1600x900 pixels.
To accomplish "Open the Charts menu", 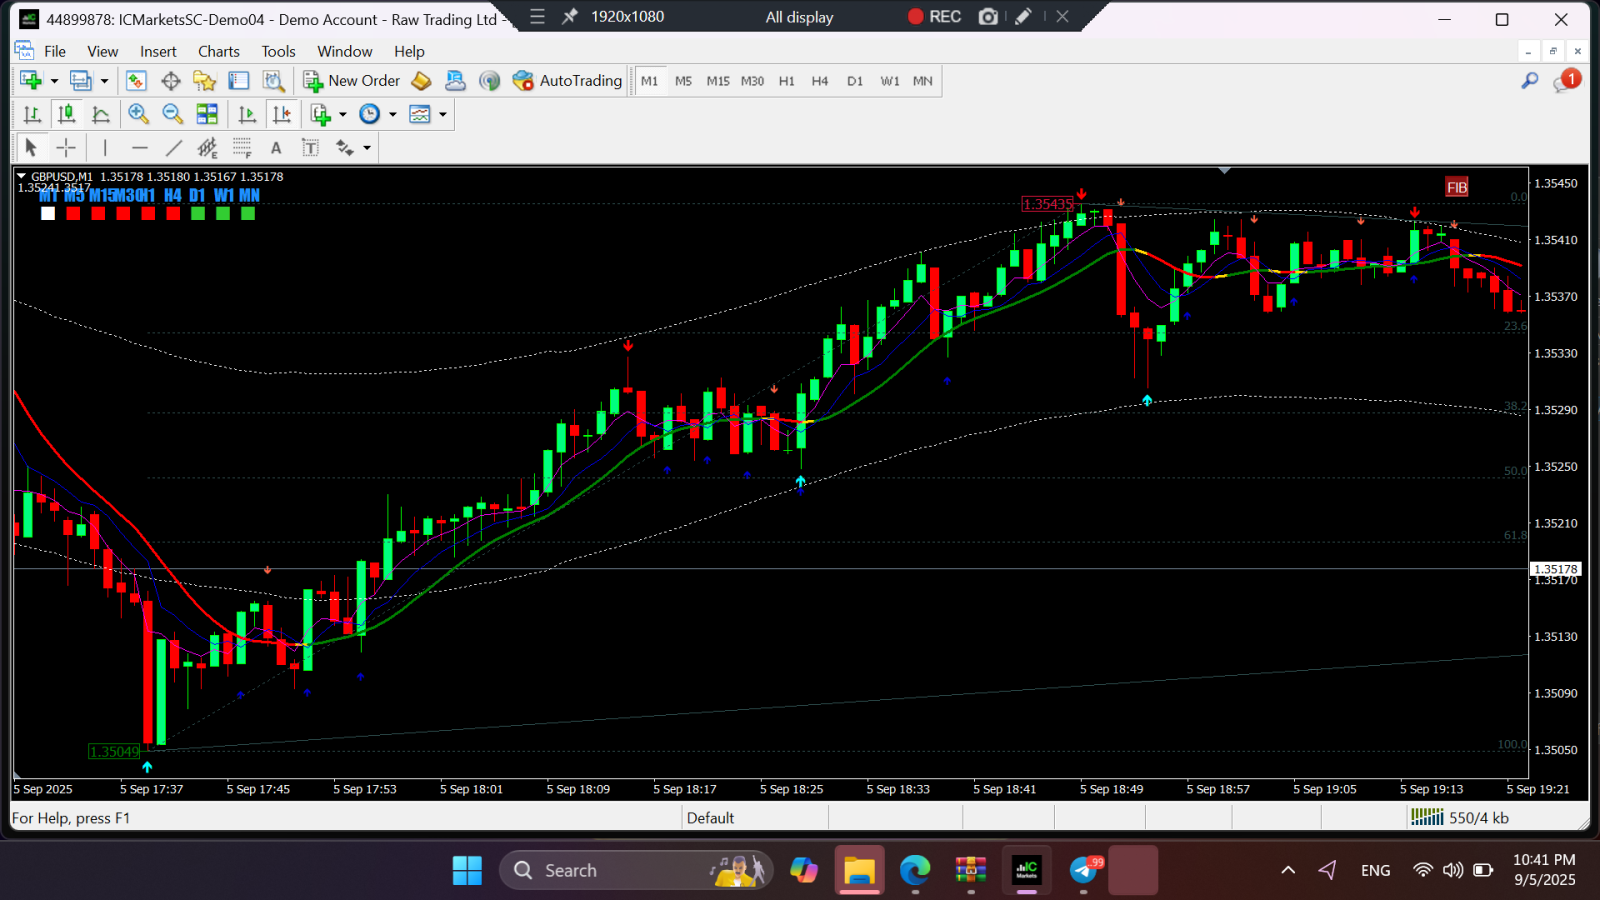I will (218, 51).
